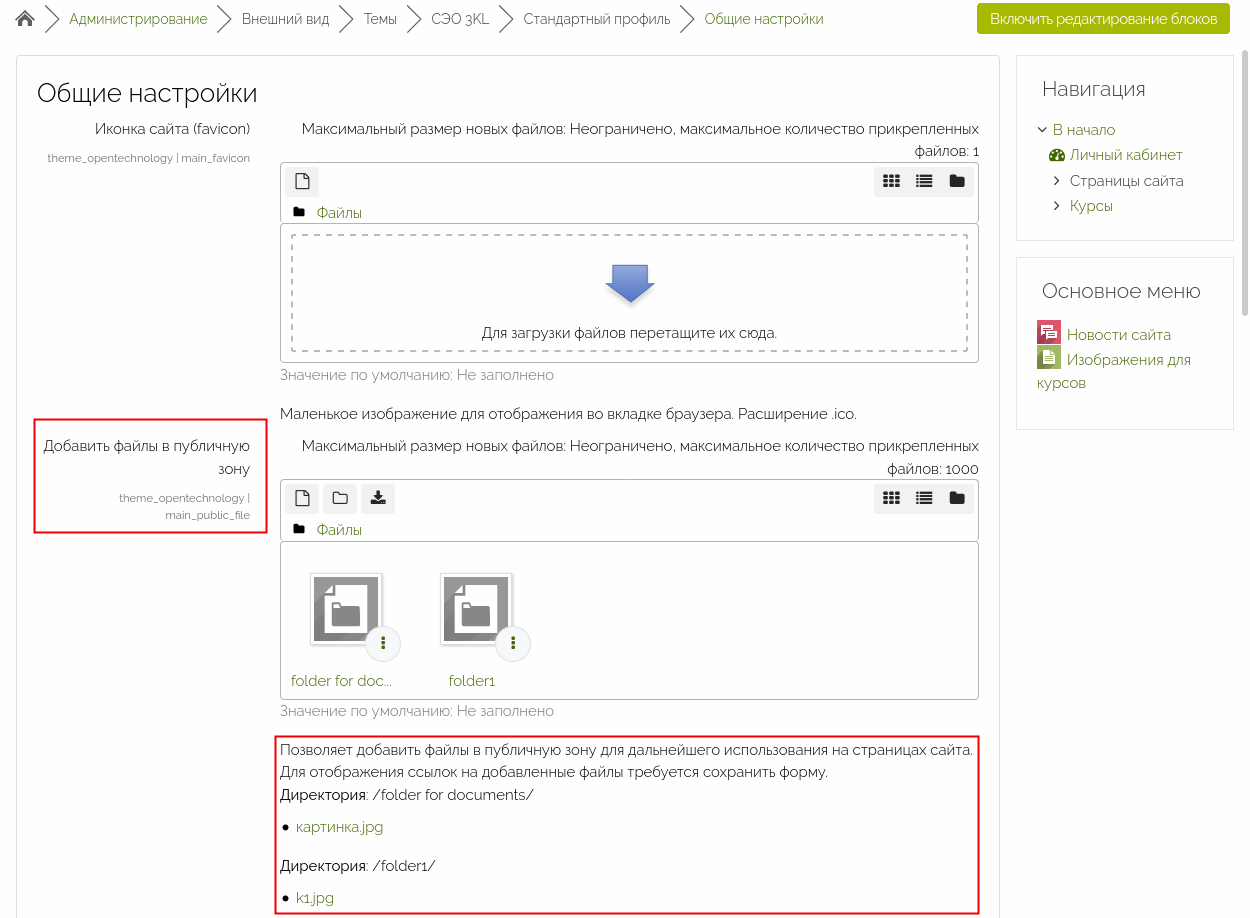Create a folder in the public zone file picker
The height and width of the screenshot is (918, 1250).
[x=340, y=498]
